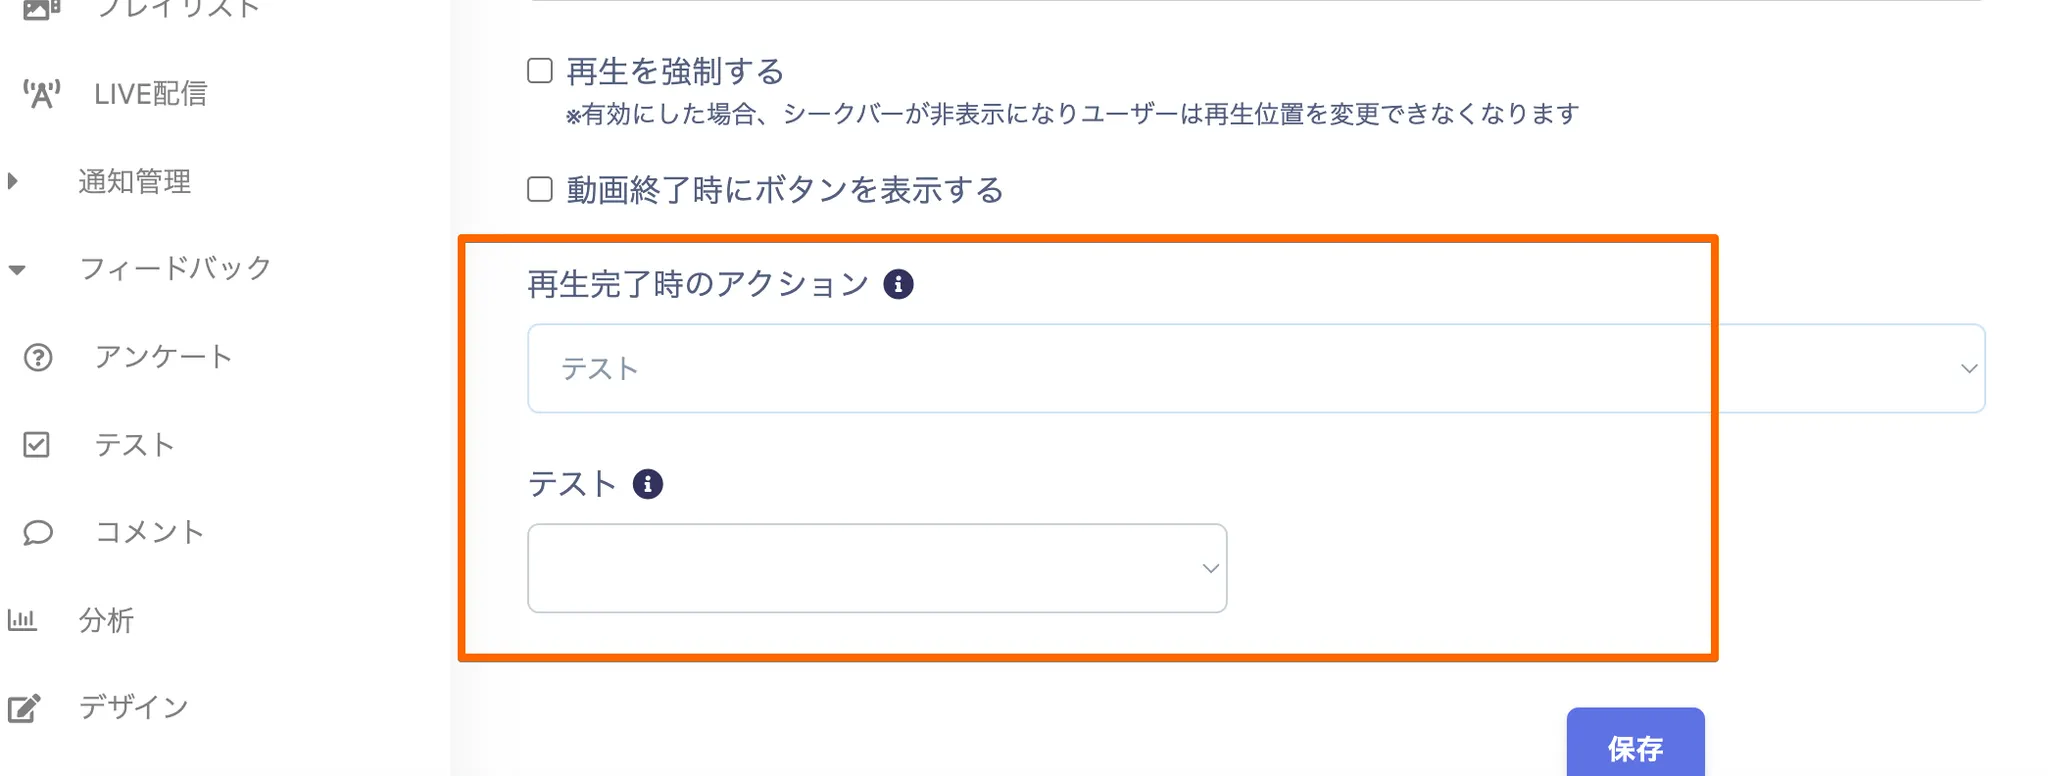The height and width of the screenshot is (776, 2048).
Task: Open LIVE配信 from the sidebar
Action: 150,94
